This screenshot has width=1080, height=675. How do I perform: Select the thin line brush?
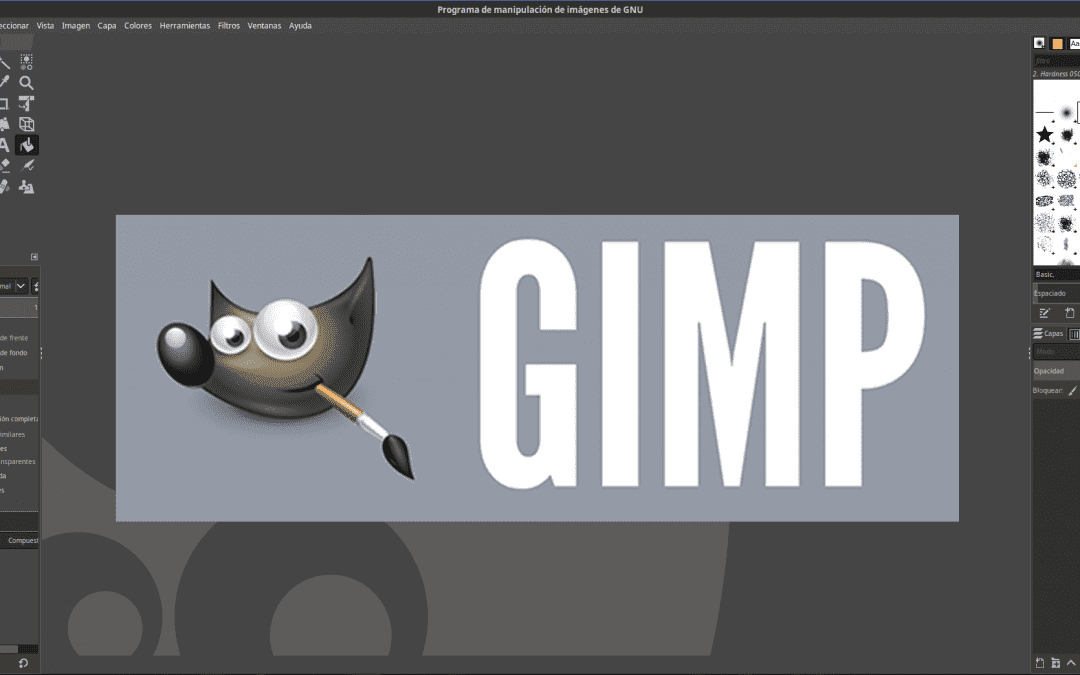click(x=1044, y=112)
